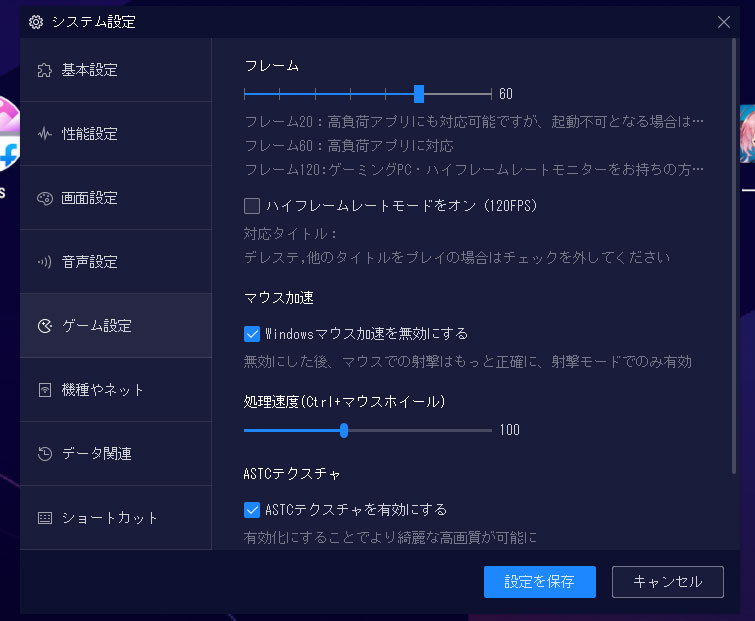
Task: Click the sound icon next to 音声設定
Action: (x=44, y=262)
